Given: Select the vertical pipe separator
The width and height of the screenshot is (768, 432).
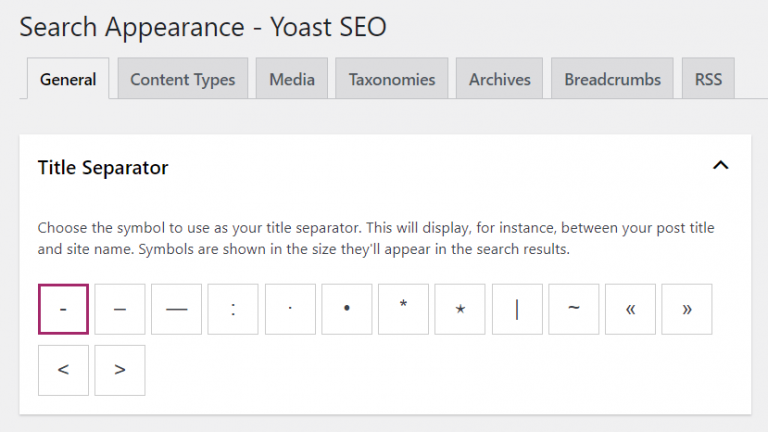Looking at the screenshot, I should [517, 309].
